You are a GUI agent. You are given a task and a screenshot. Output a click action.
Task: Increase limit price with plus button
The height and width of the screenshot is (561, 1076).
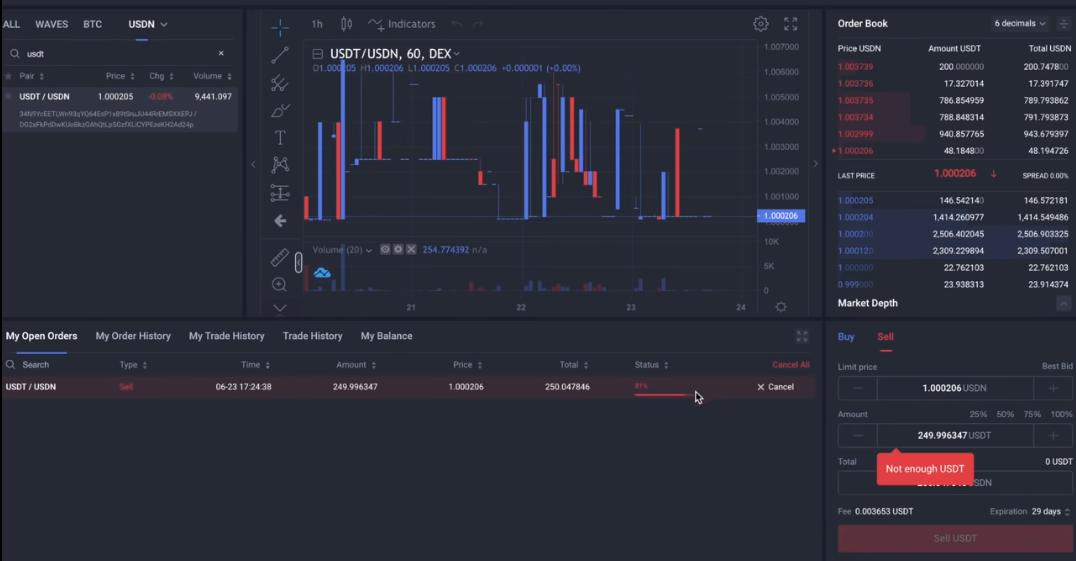(1053, 388)
